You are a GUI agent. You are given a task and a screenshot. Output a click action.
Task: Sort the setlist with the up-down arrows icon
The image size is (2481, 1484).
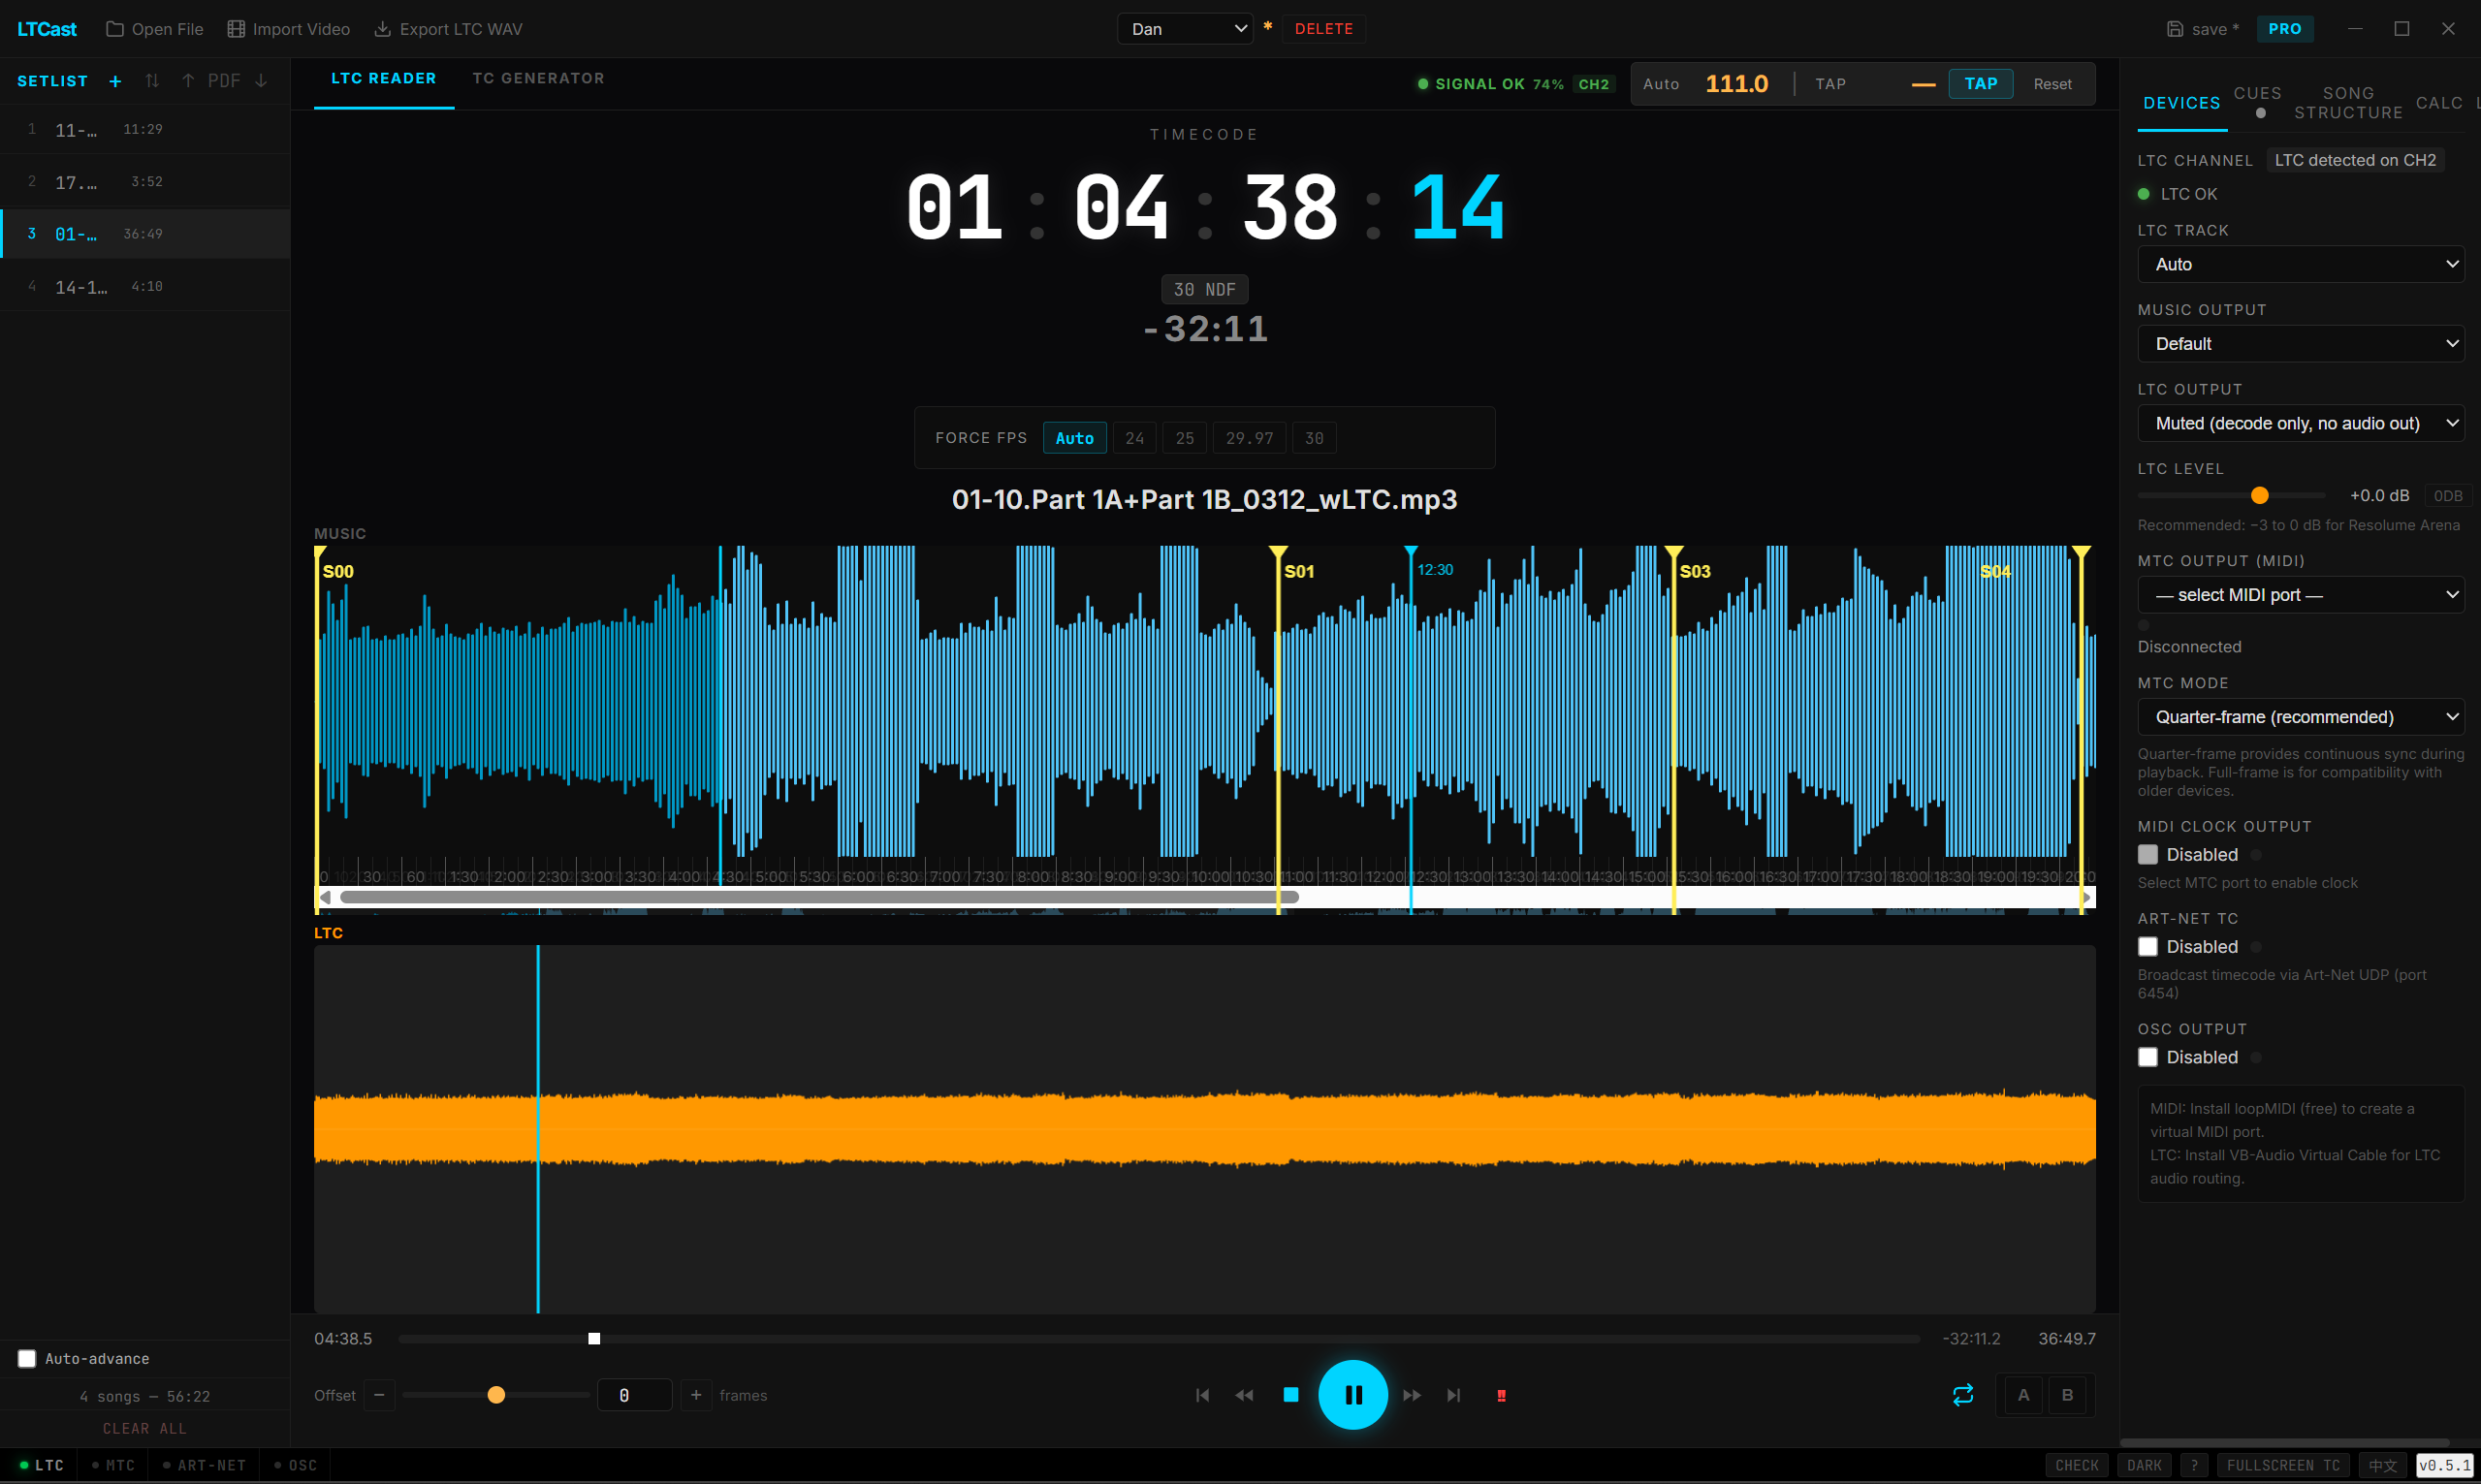152,81
